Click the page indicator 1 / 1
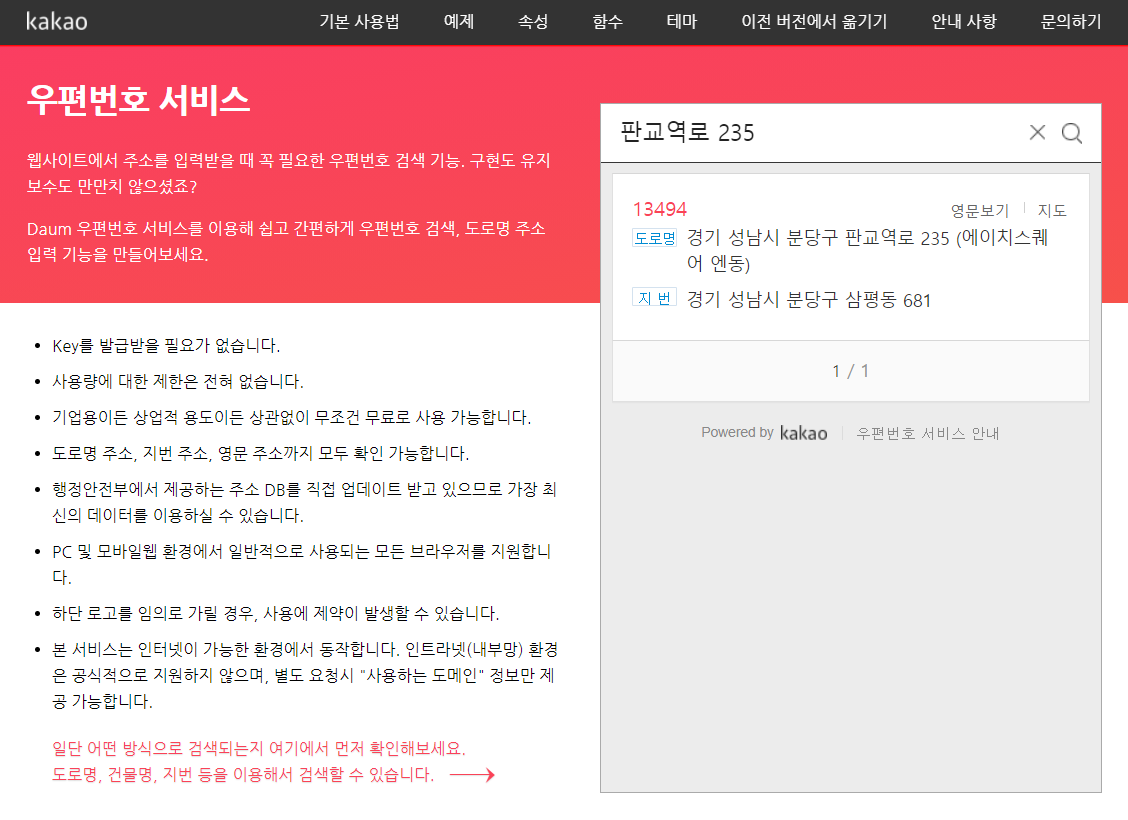 click(850, 371)
